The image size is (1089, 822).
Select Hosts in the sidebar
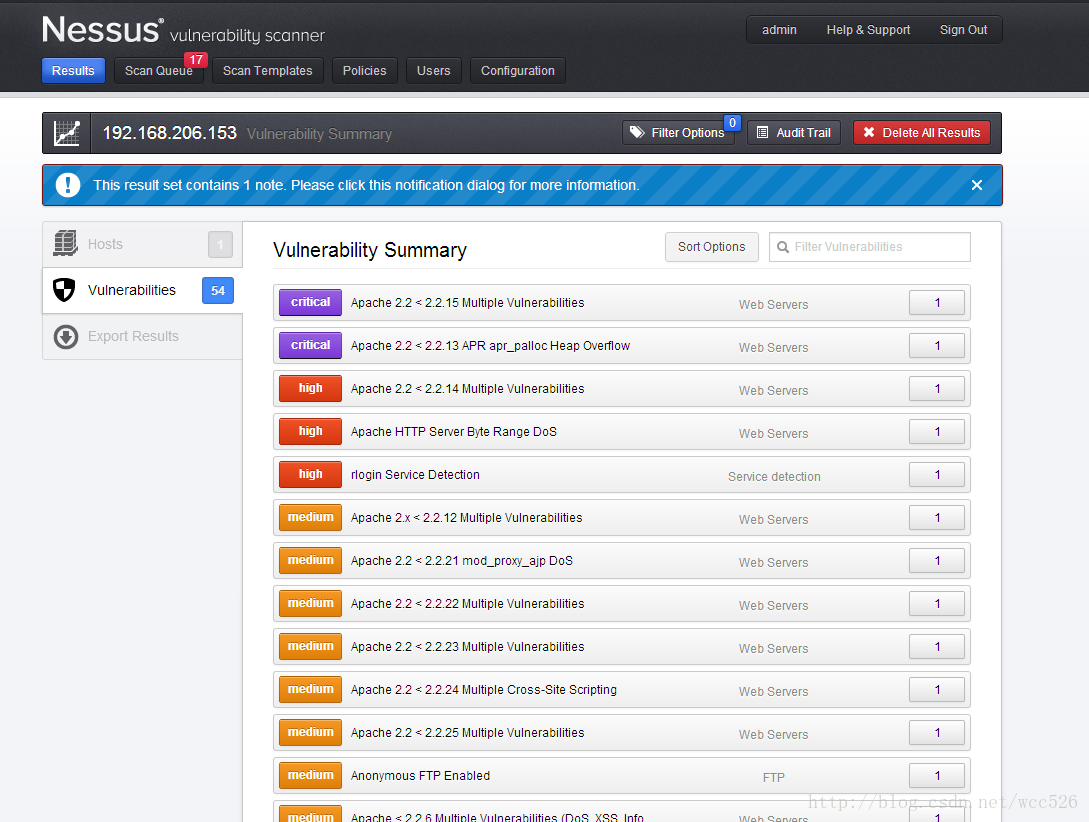(x=142, y=244)
